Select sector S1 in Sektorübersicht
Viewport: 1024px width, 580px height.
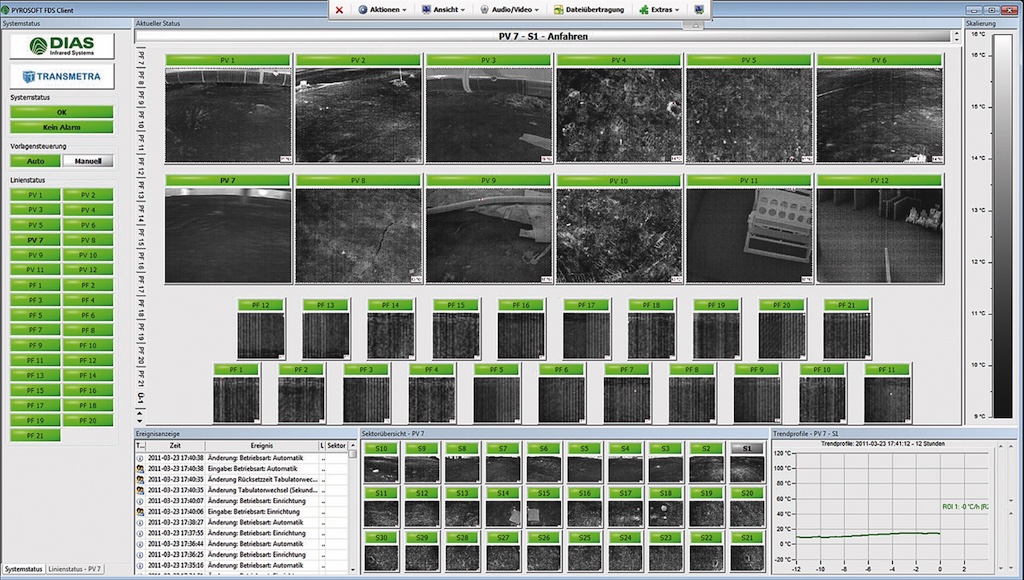pos(746,449)
